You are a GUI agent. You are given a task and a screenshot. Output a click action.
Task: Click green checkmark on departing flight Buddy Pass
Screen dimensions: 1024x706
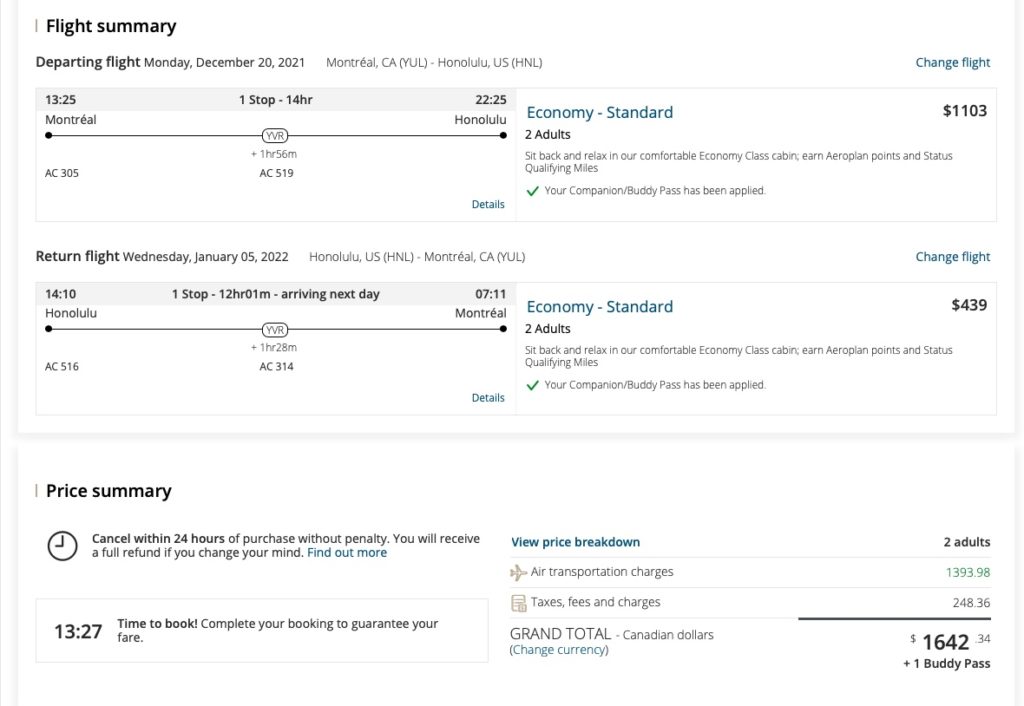(x=532, y=191)
